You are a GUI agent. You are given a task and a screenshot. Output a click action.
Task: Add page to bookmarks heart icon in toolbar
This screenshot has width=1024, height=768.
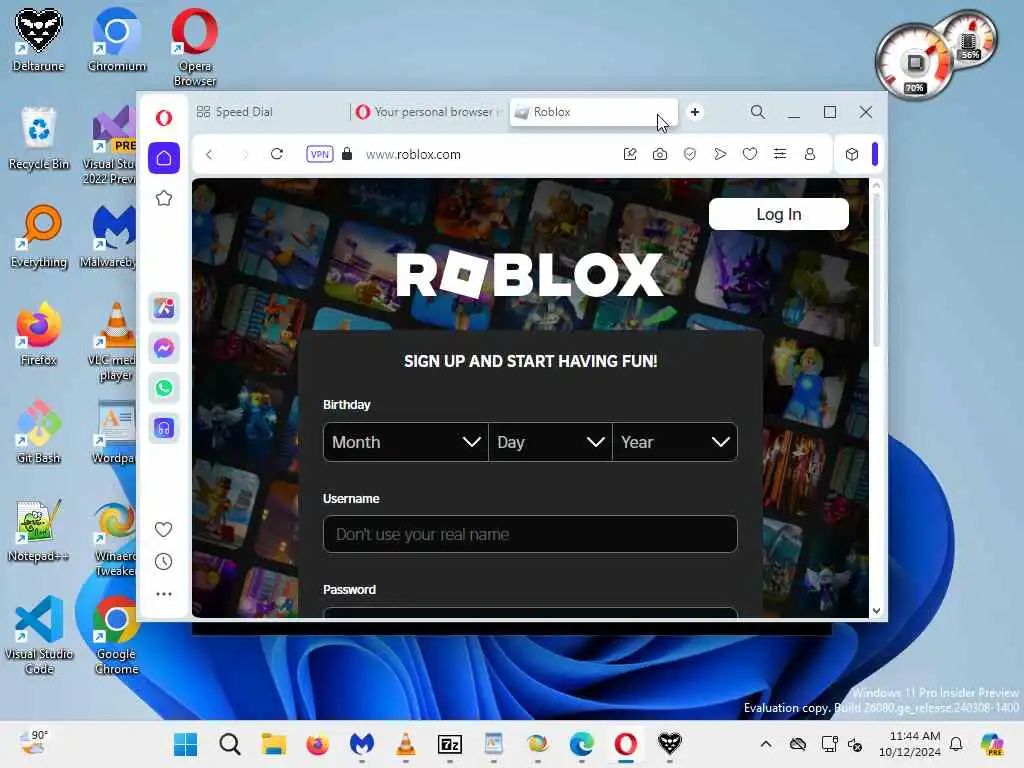click(x=750, y=154)
